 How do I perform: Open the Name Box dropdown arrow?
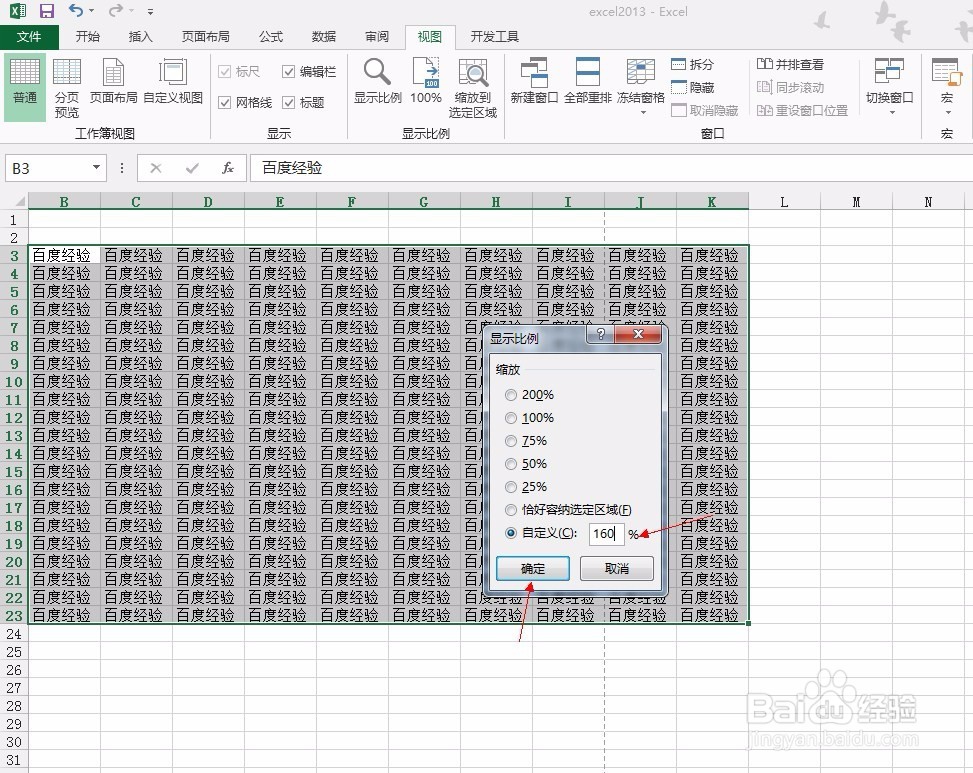click(x=97, y=168)
